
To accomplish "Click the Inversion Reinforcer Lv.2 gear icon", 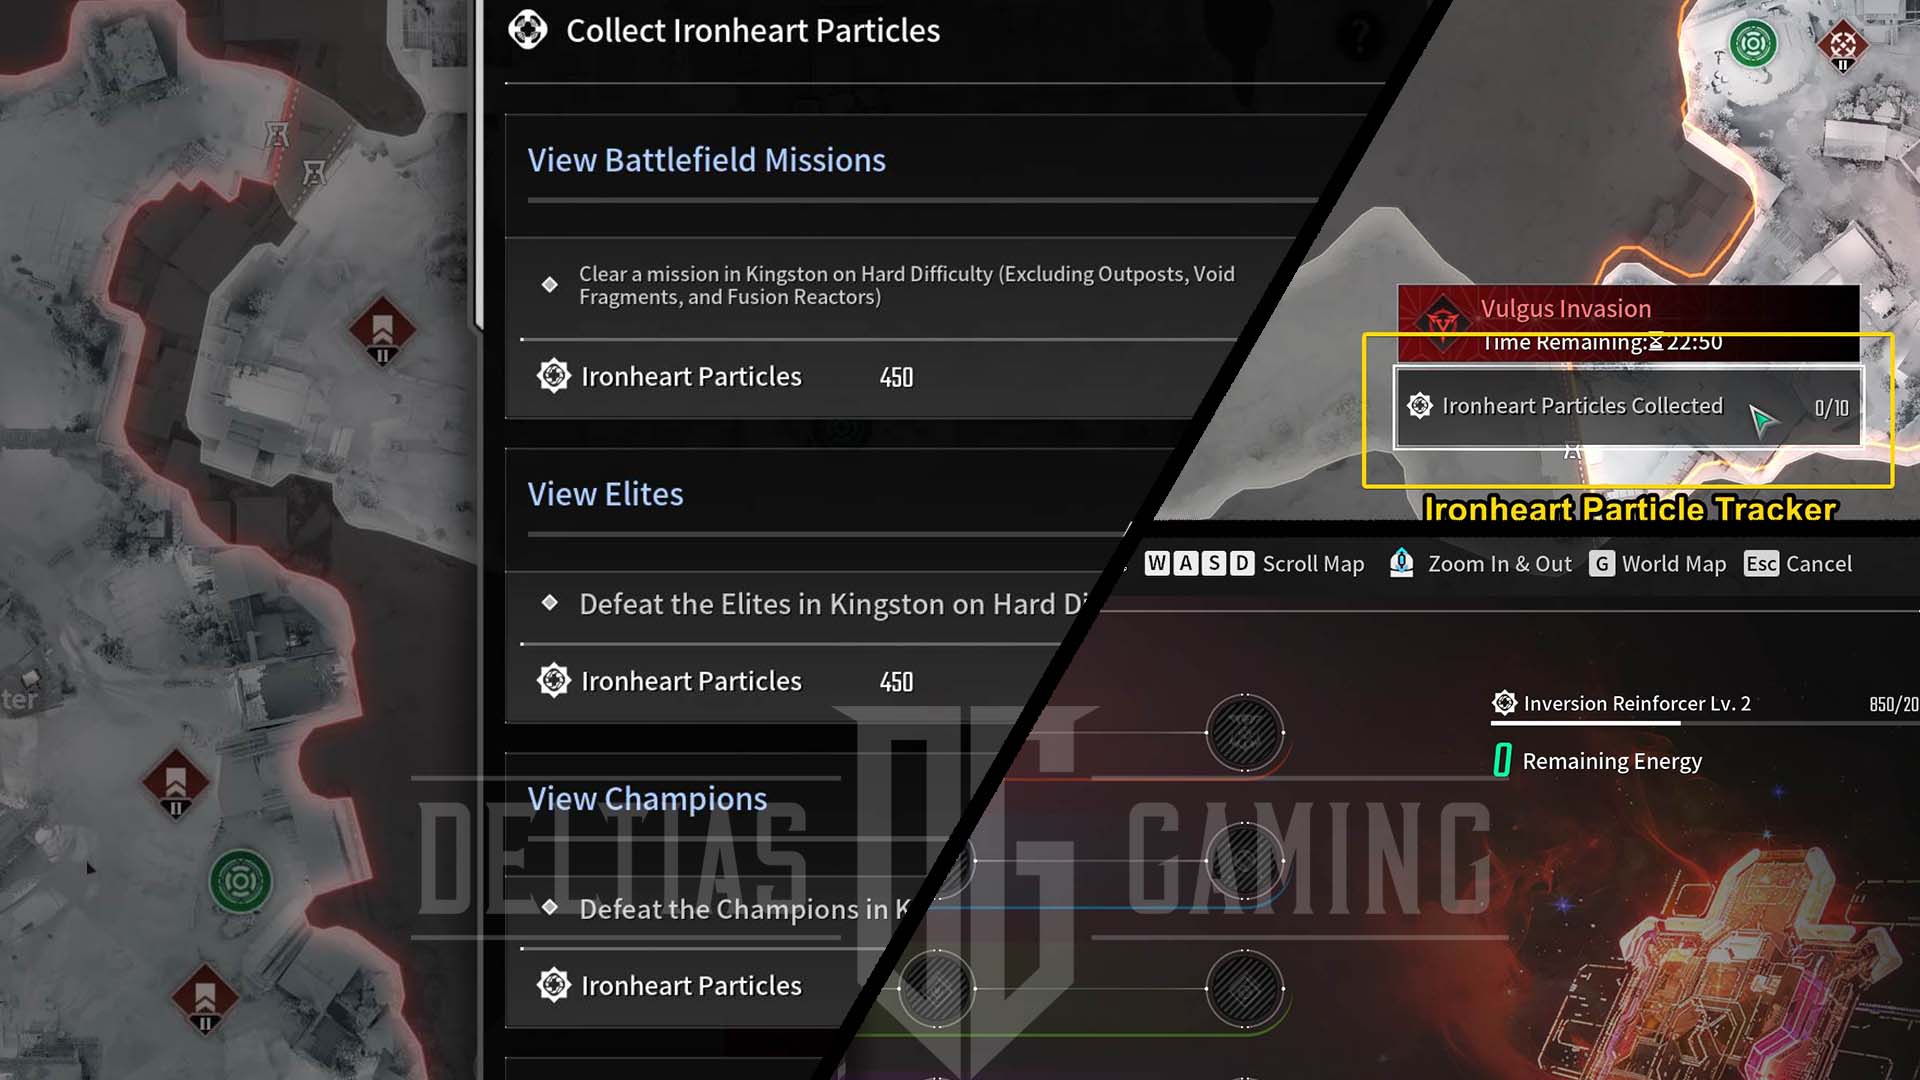I will tap(1503, 703).
